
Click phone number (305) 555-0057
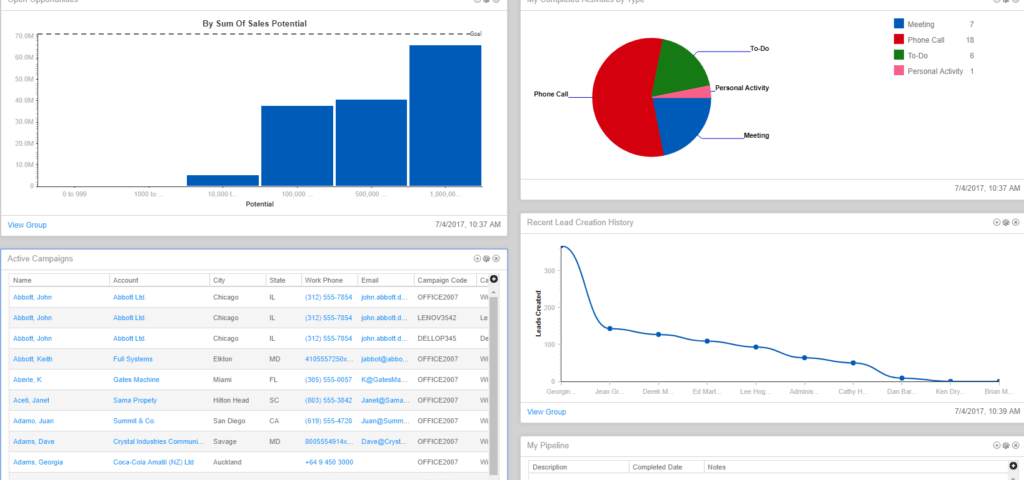[328, 379]
